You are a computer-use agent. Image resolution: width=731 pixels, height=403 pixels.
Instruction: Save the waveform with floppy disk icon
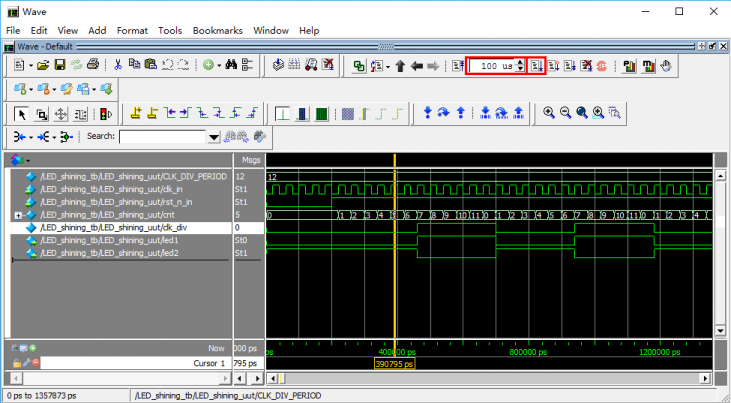point(60,65)
